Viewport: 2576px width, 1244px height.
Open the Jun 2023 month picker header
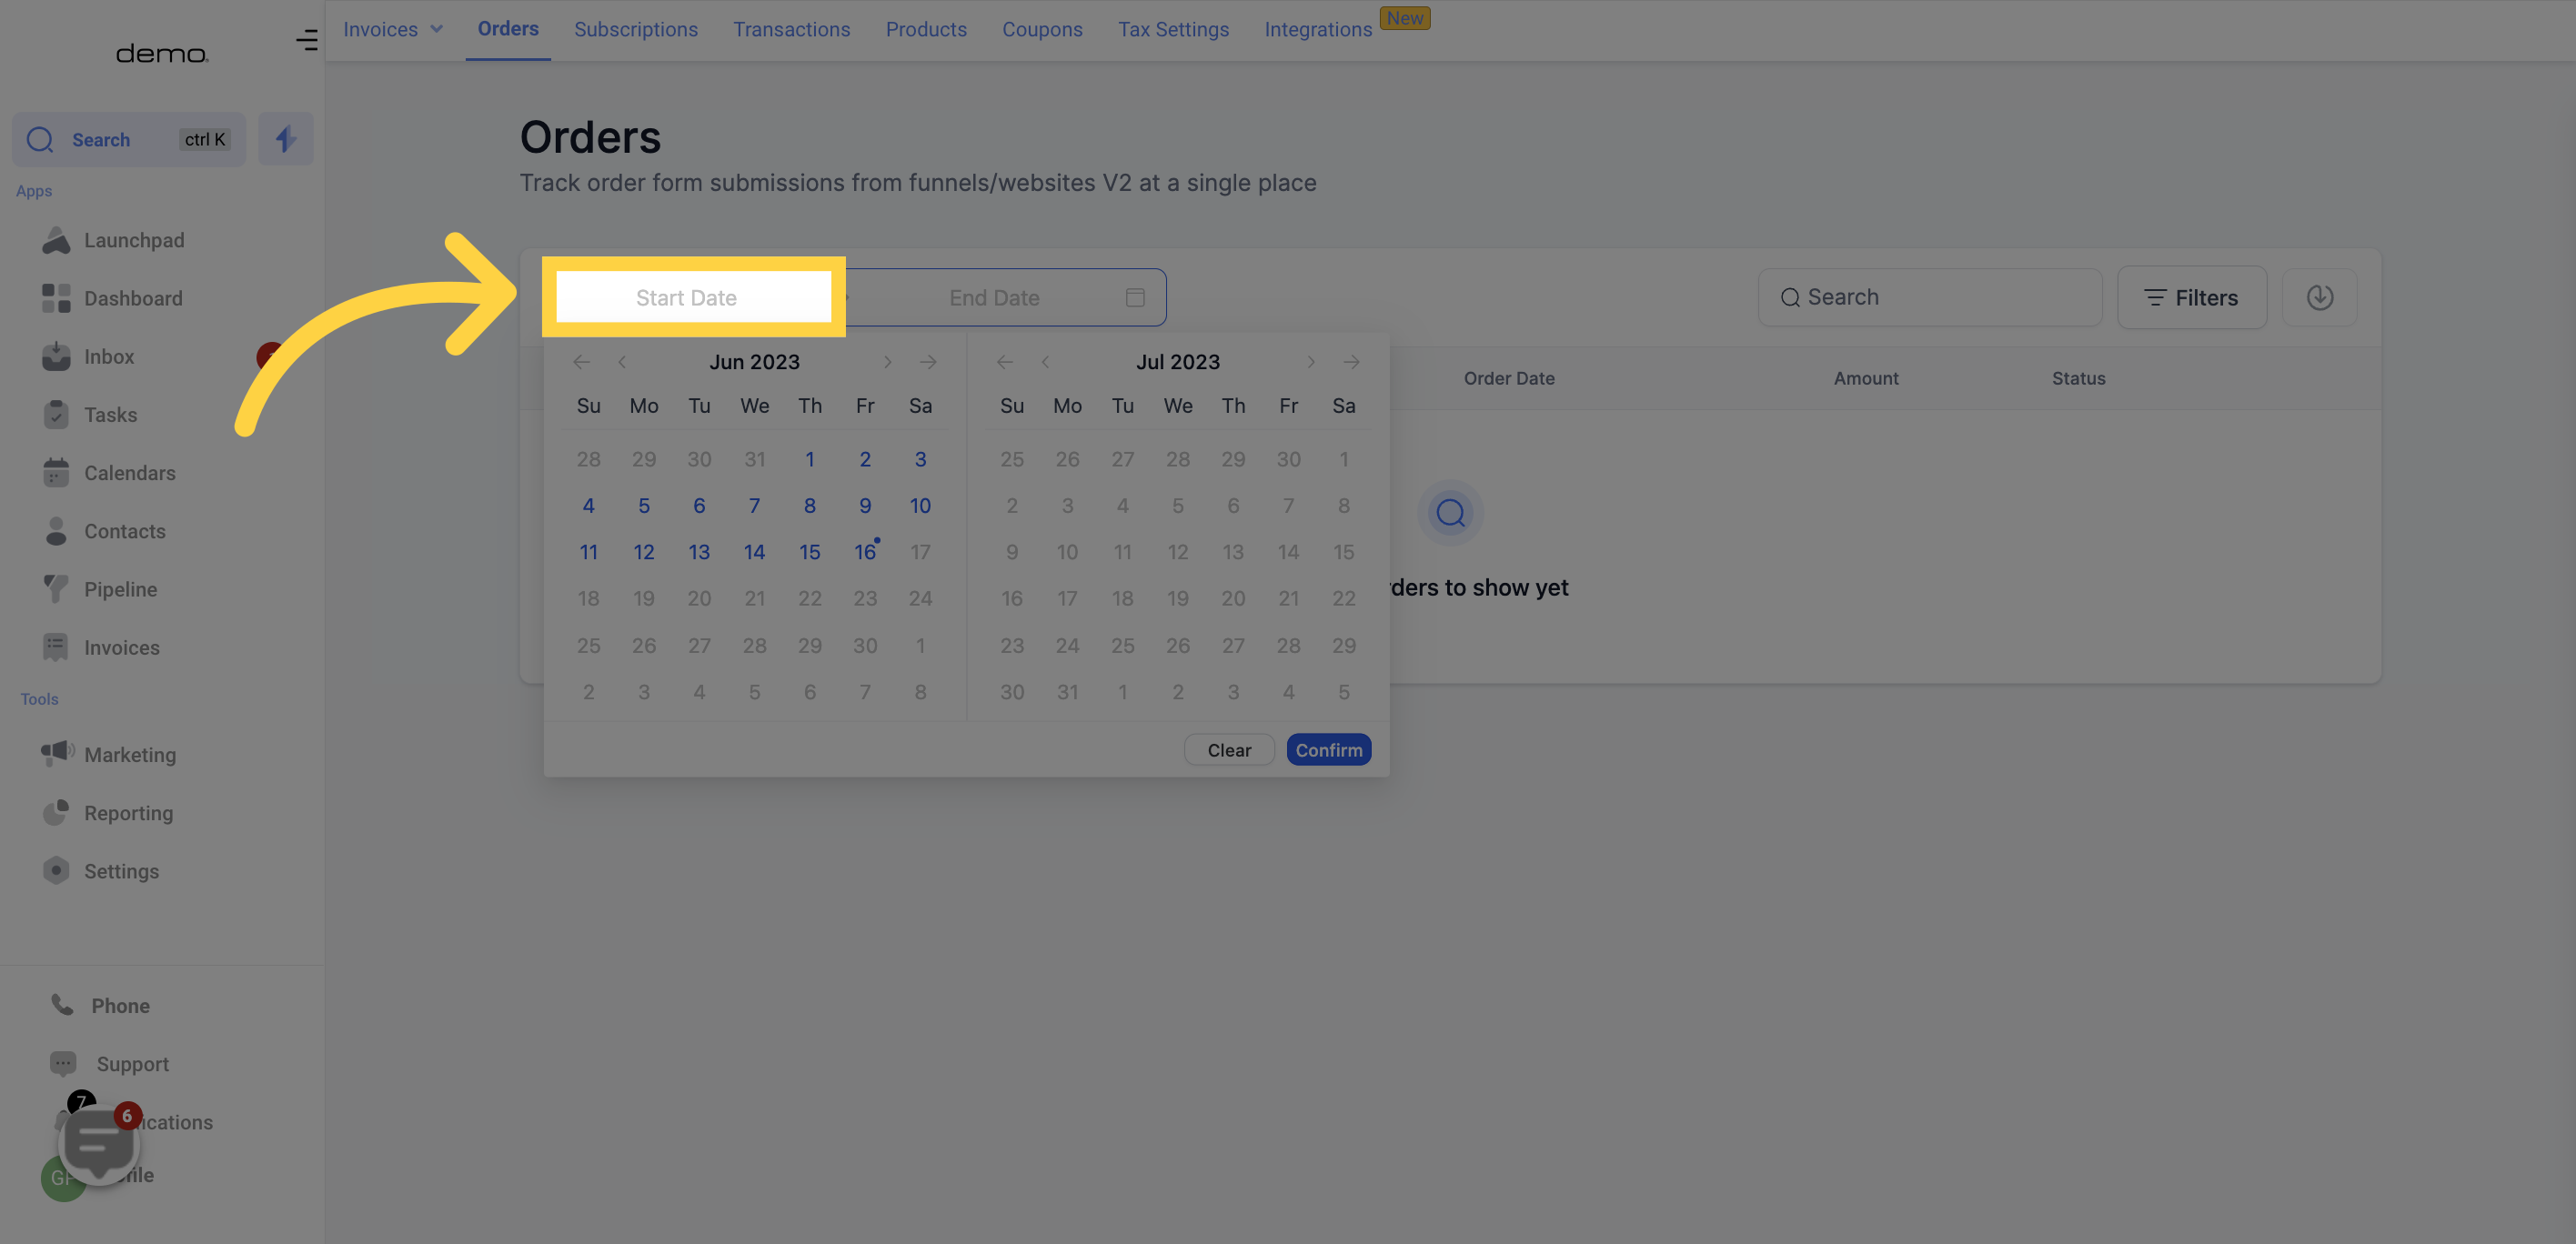coord(754,362)
